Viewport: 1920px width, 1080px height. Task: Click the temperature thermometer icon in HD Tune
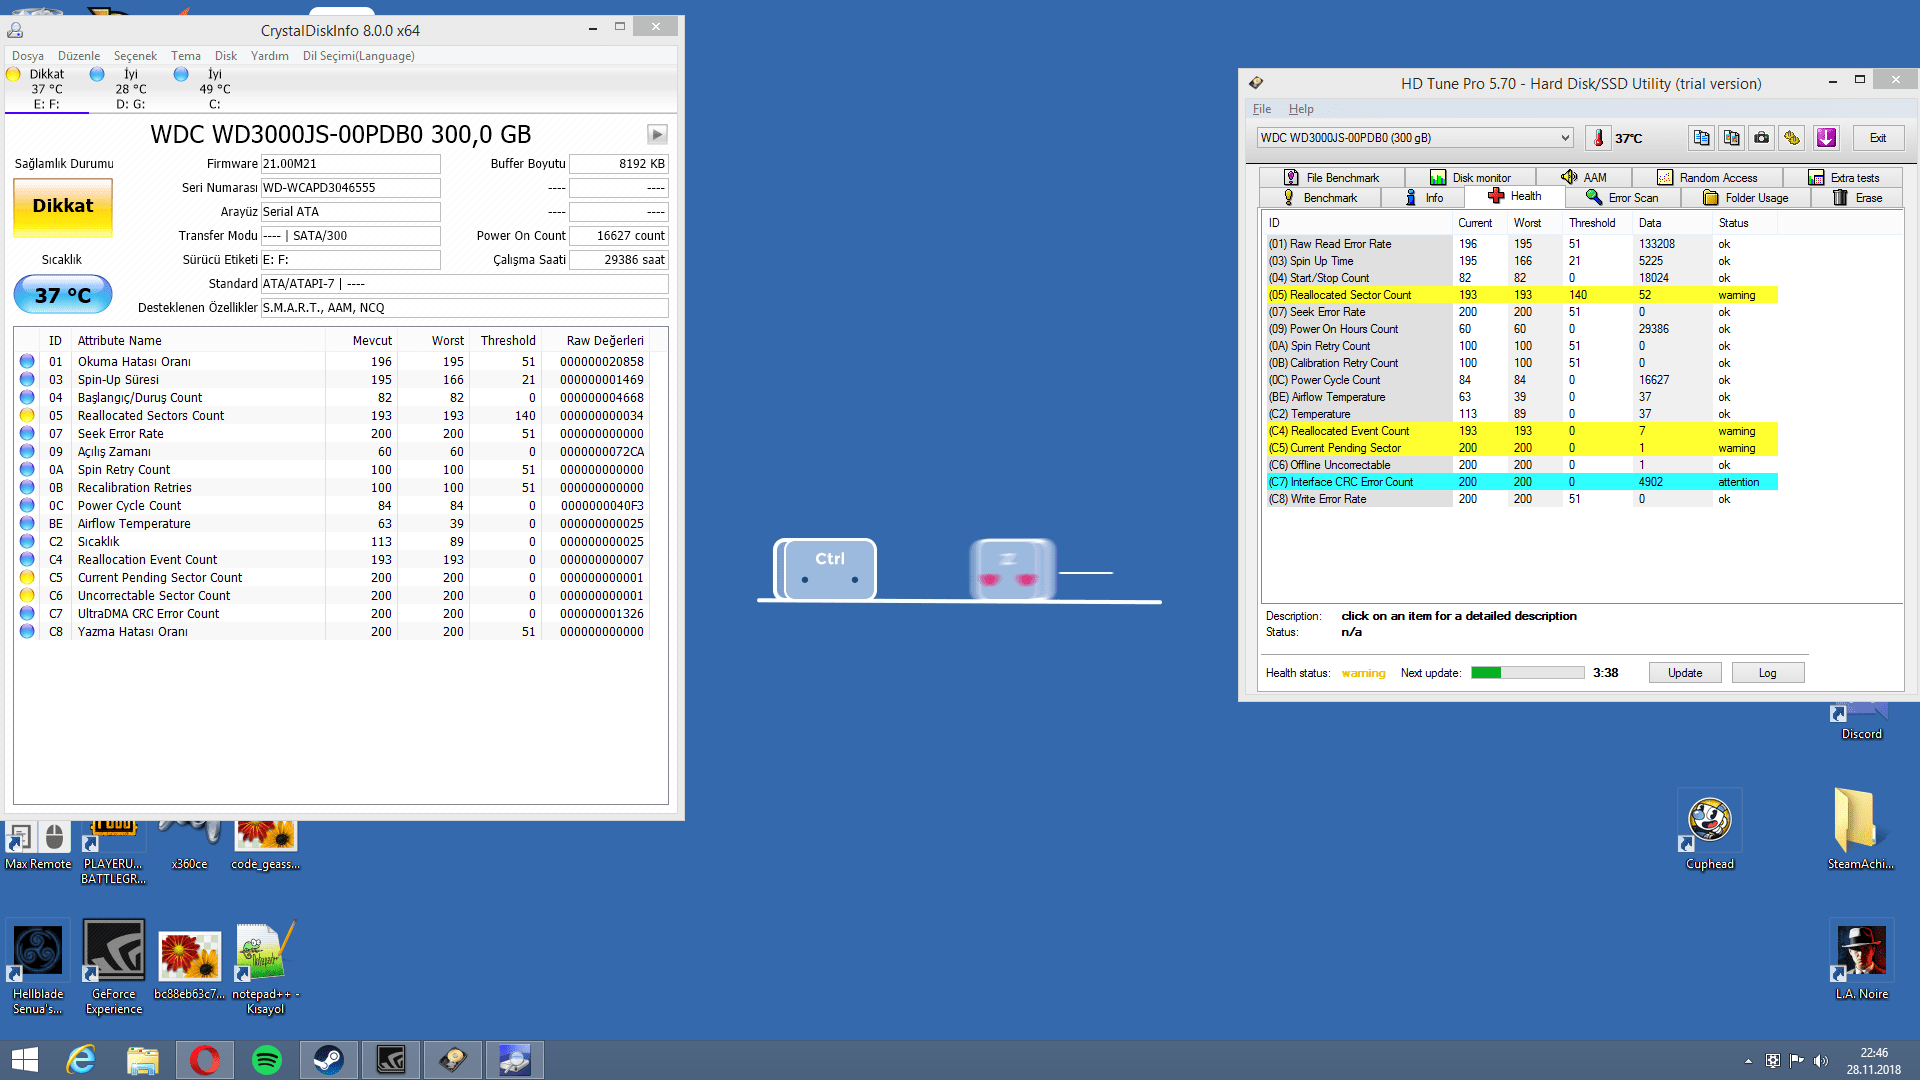1598,138
